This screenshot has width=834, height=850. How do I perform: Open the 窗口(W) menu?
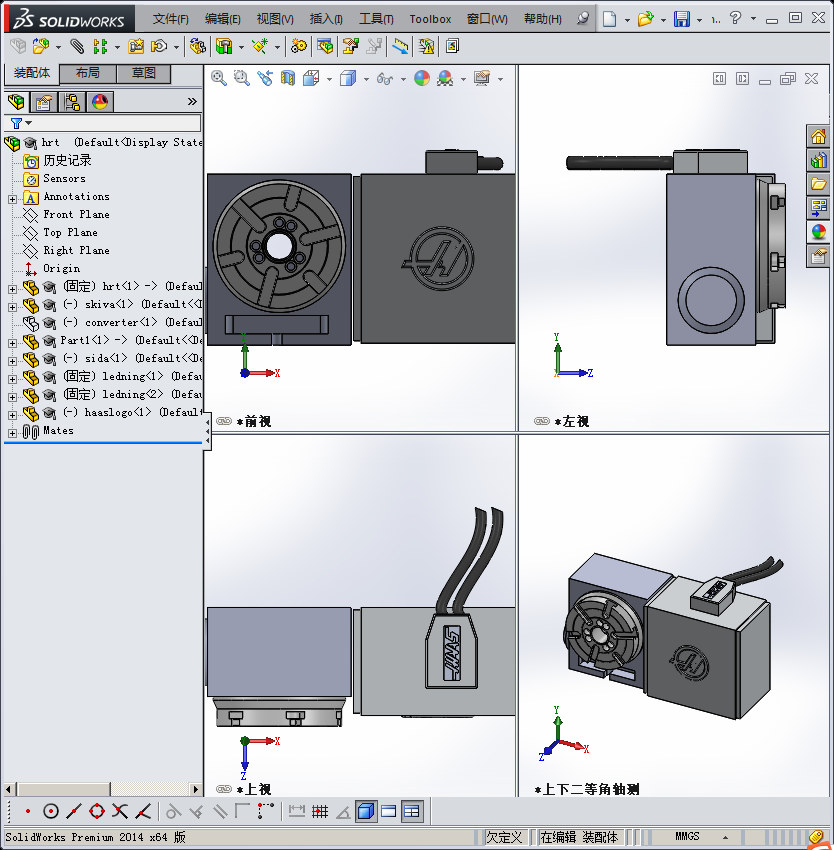tap(487, 19)
